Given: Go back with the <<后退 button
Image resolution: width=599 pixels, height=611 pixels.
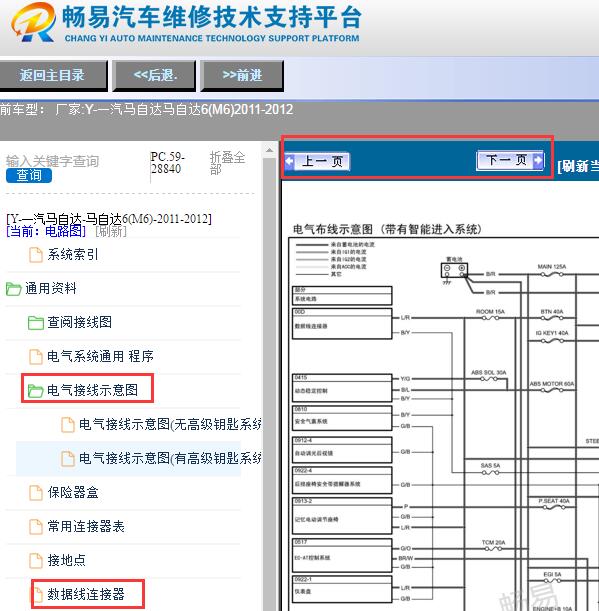Looking at the screenshot, I should (x=154, y=75).
